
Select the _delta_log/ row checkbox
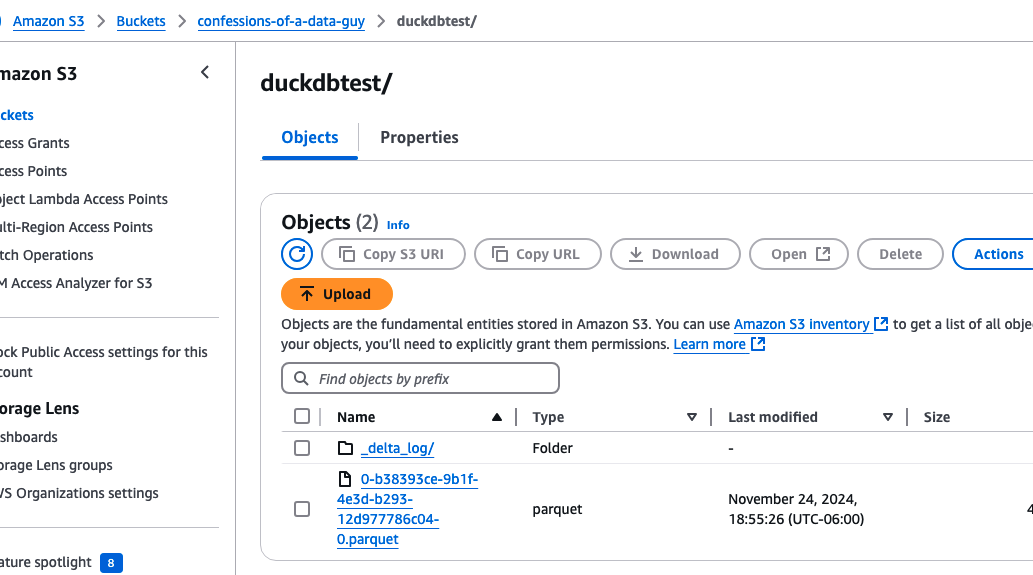tap(302, 449)
